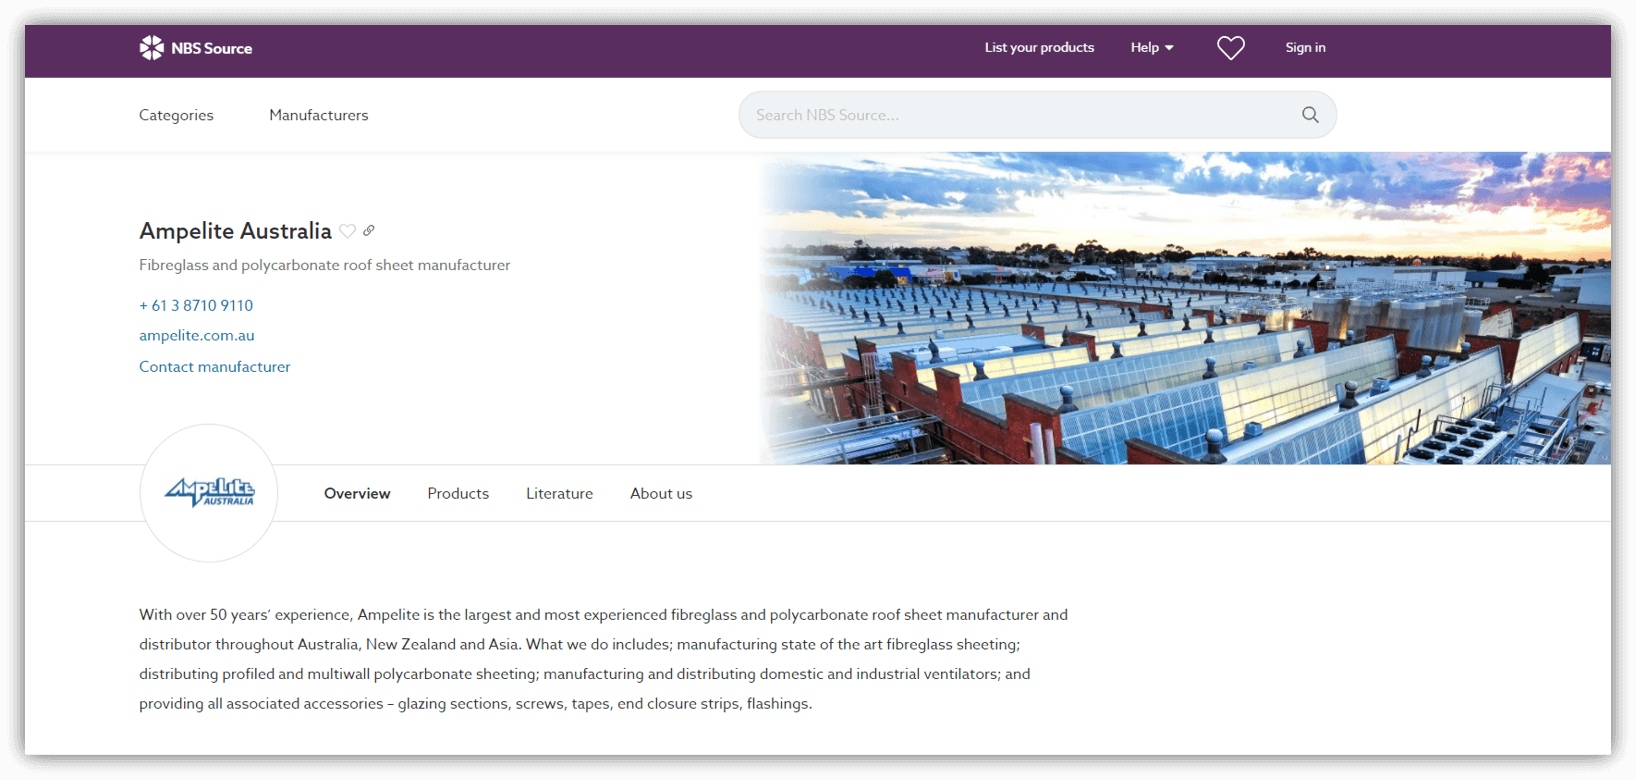
Task: Open the Categories menu
Action: pyautogui.click(x=176, y=115)
